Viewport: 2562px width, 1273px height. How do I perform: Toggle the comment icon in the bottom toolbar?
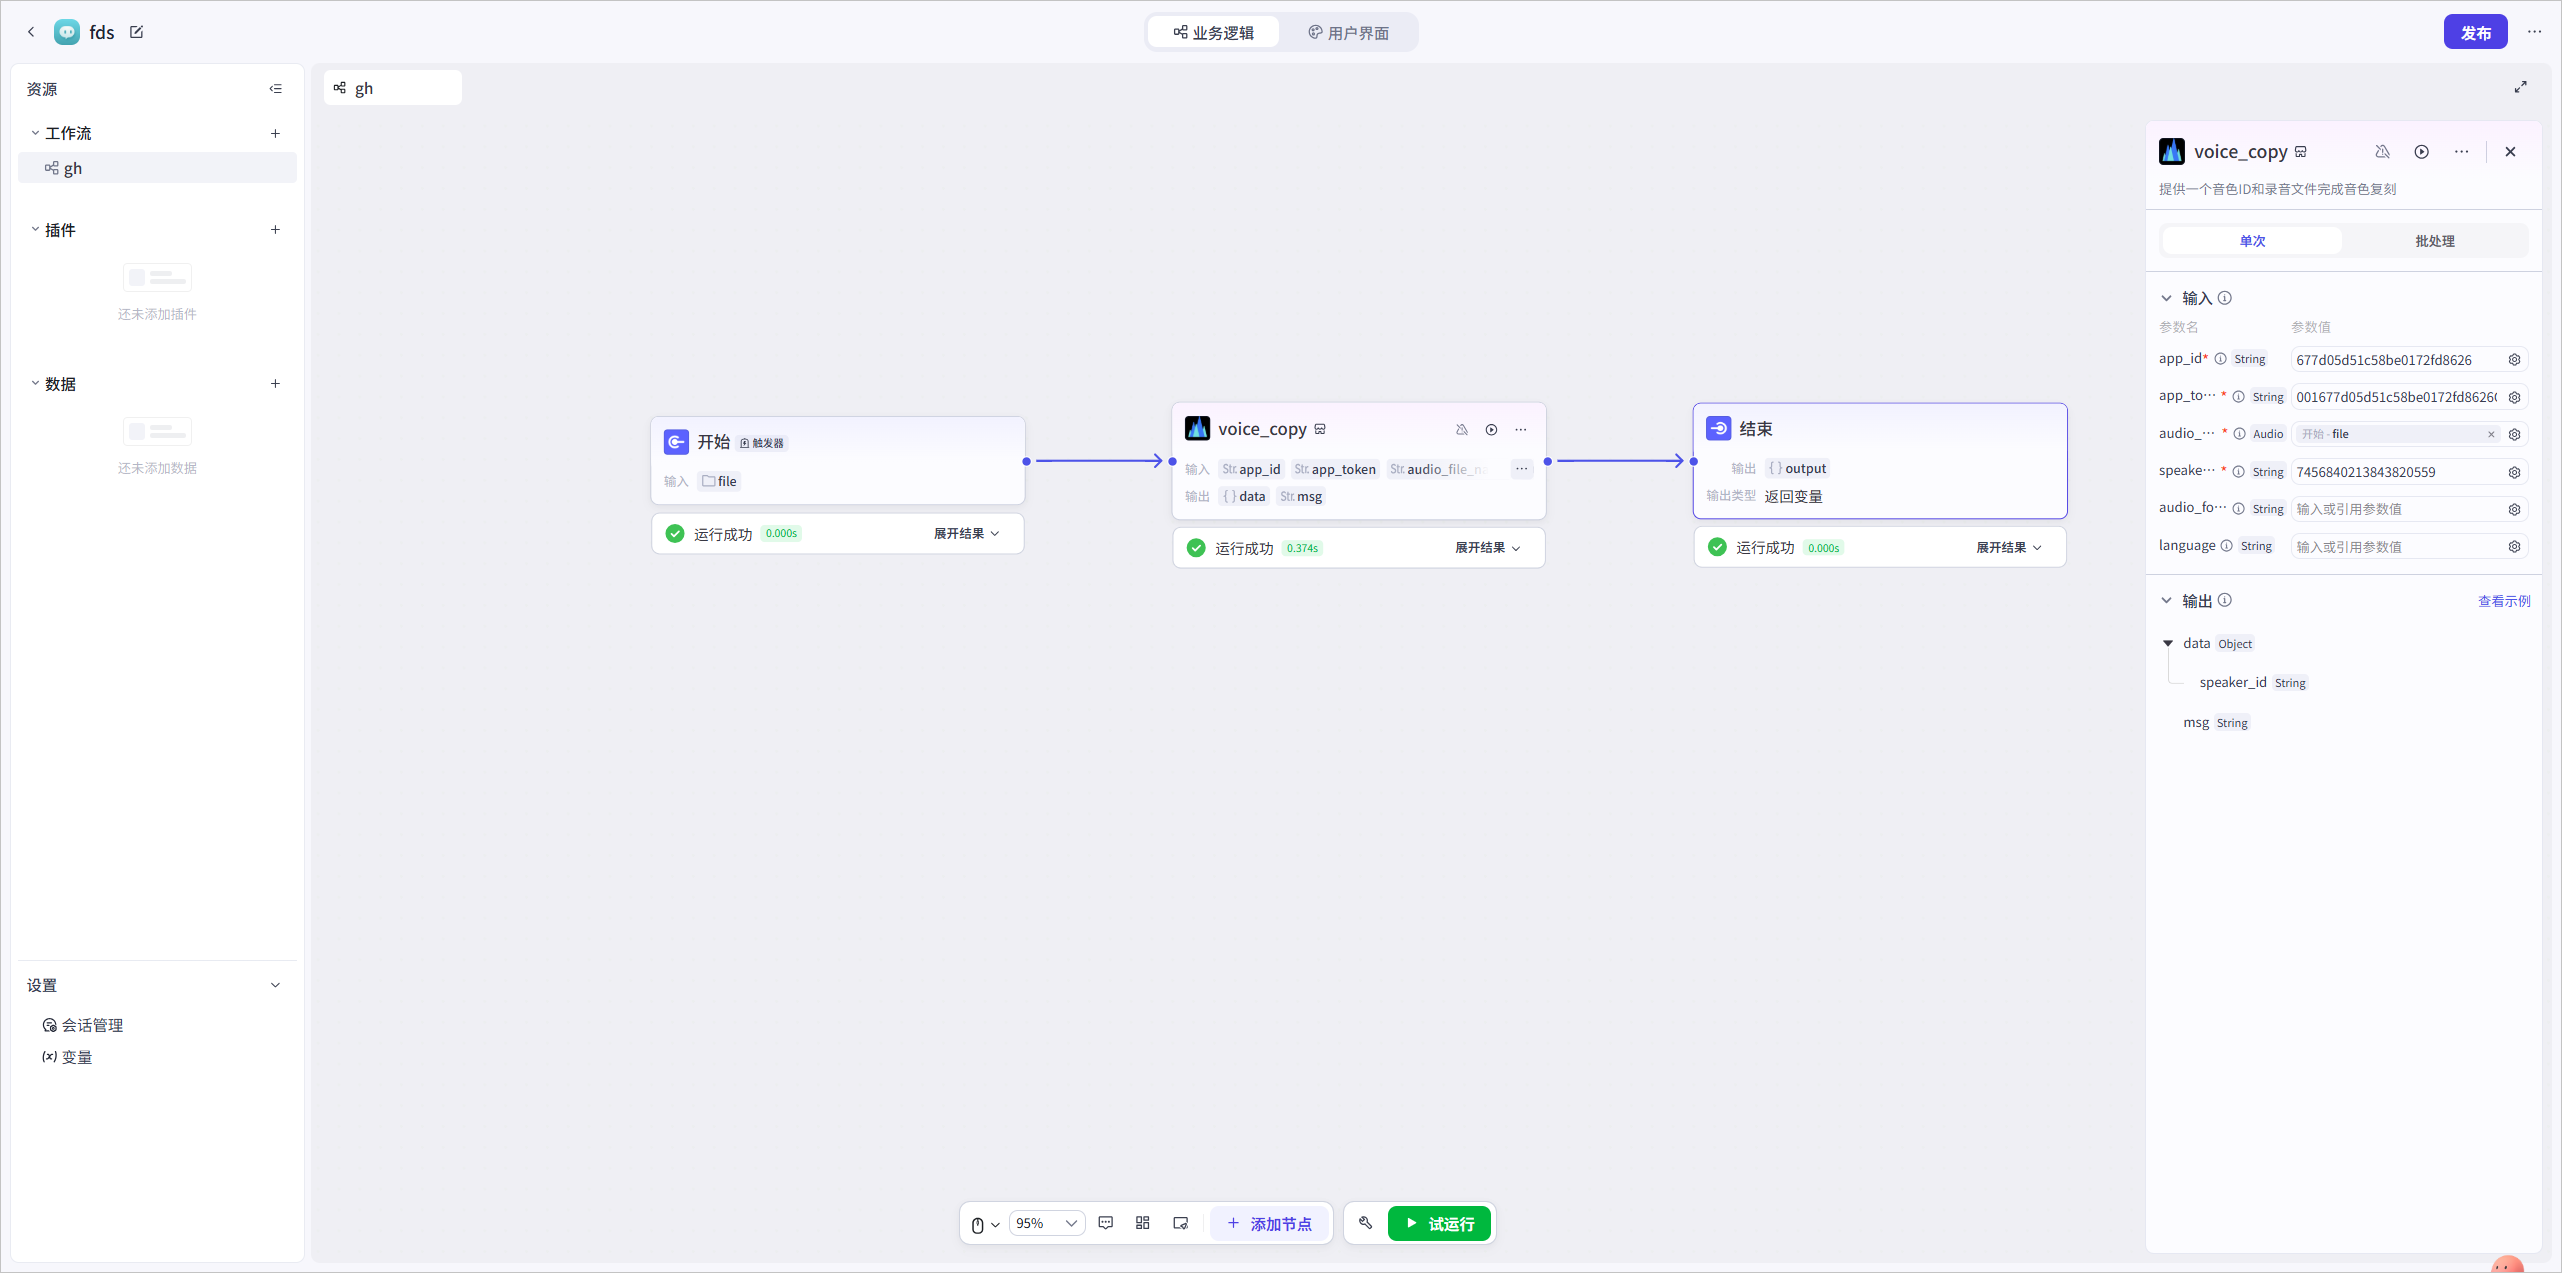pos(1106,1223)
